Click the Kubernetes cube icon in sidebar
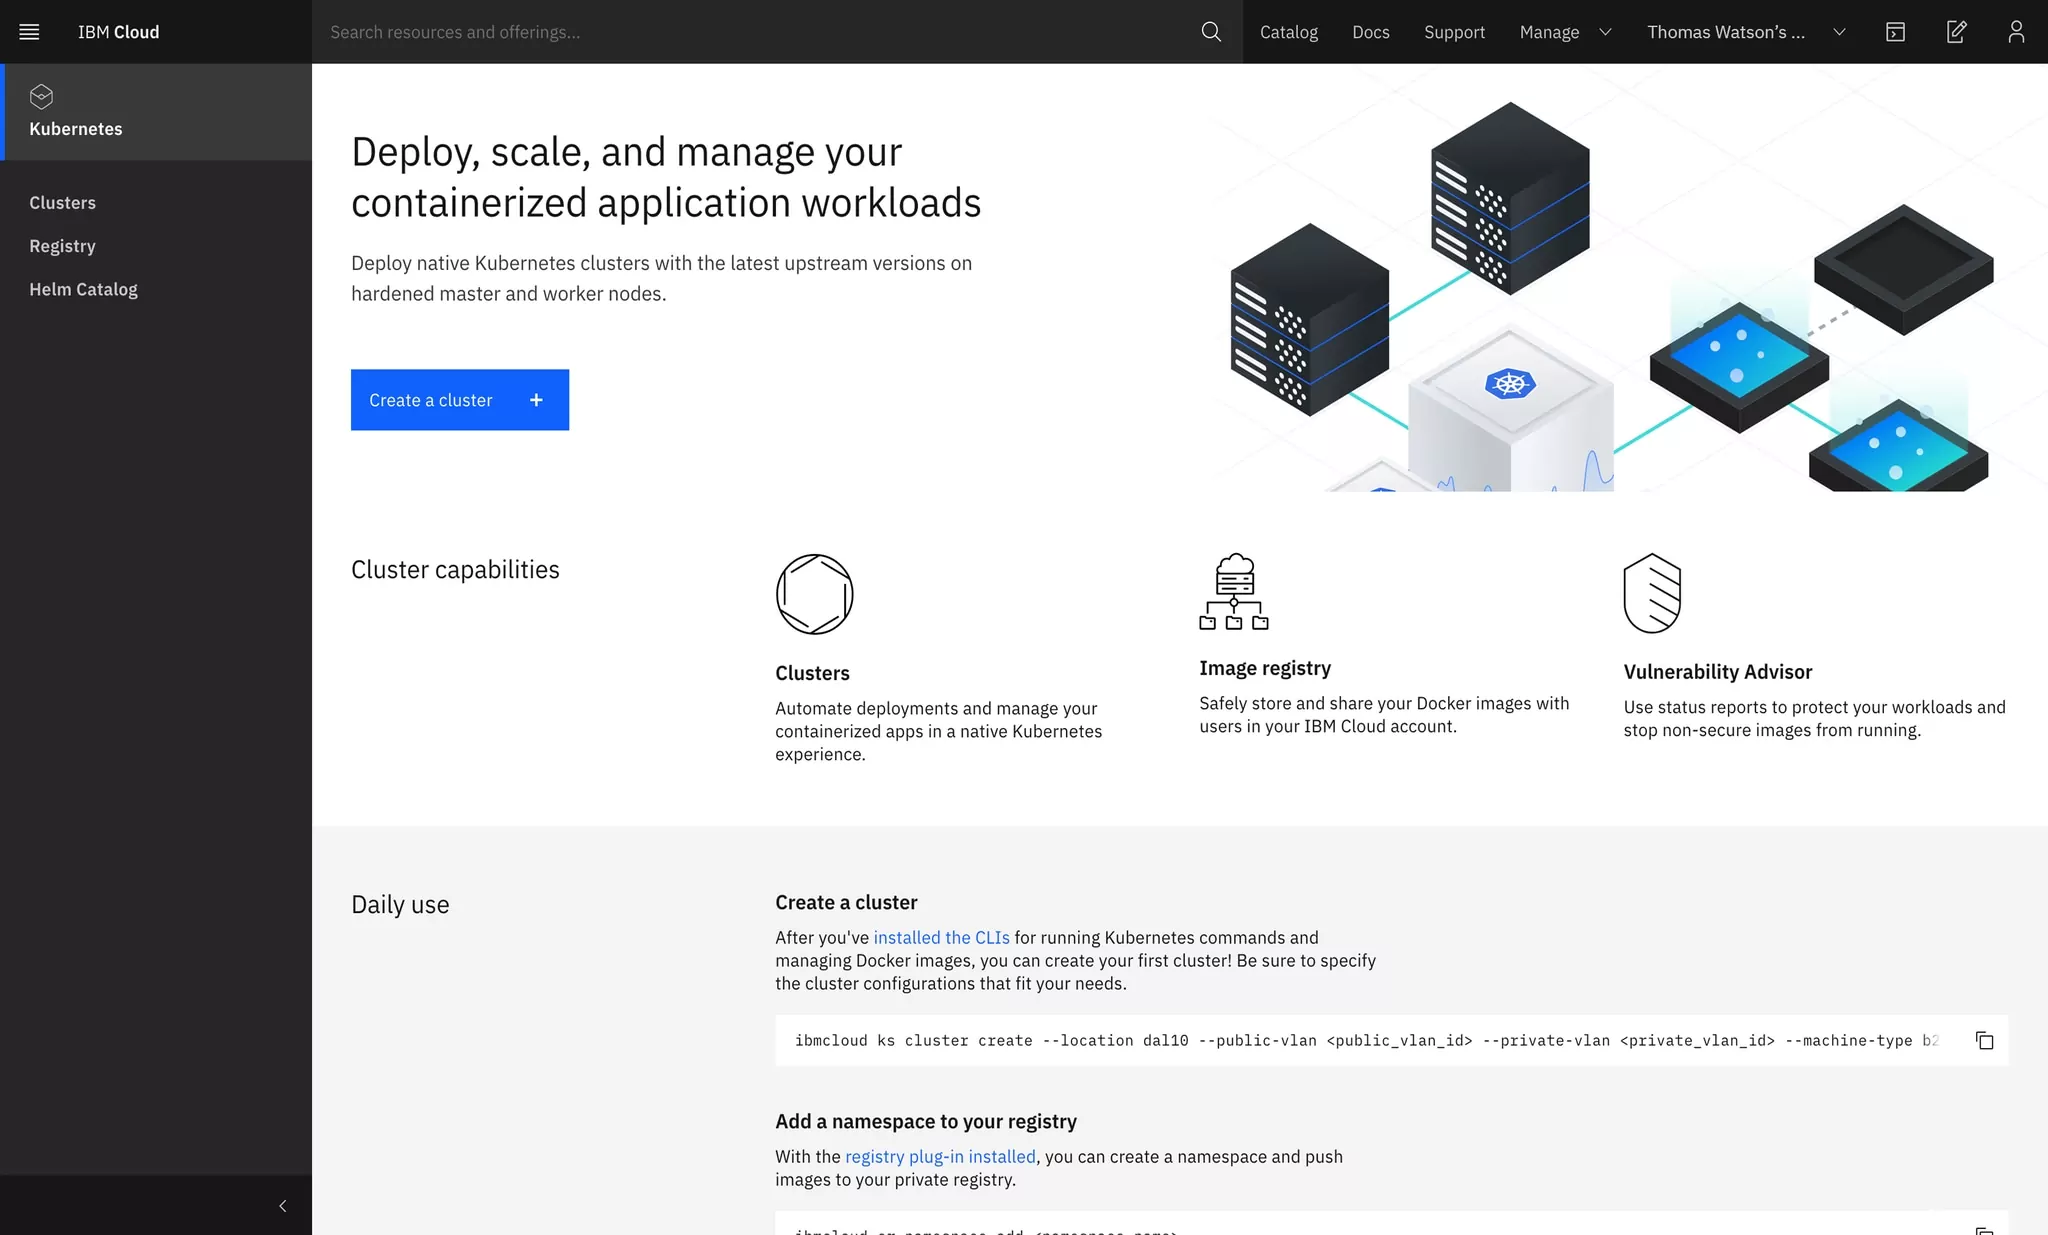This screenshot has width=2048, height=1235. [x=41, y=96]
